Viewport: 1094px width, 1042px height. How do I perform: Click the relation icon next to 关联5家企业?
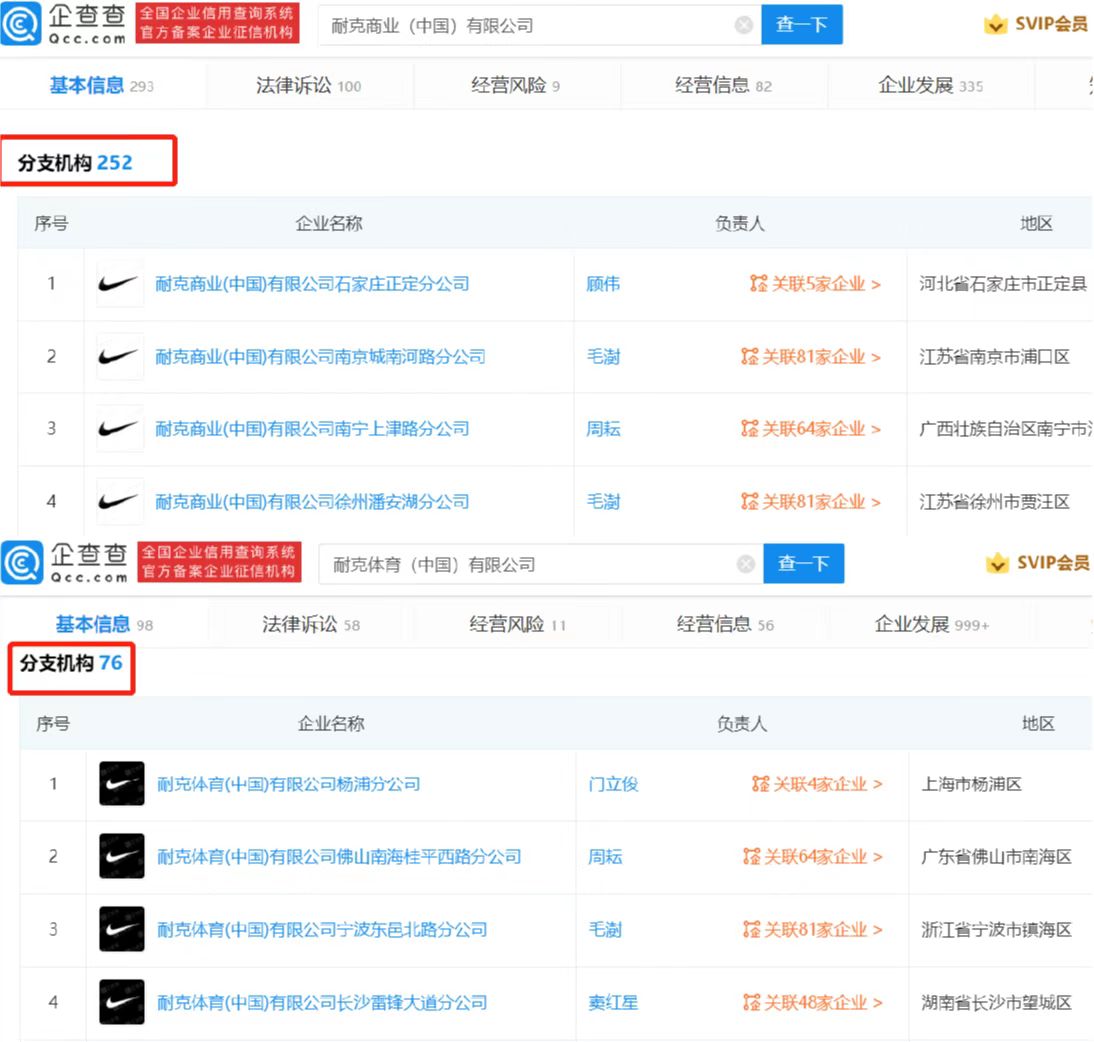point(758,283)
